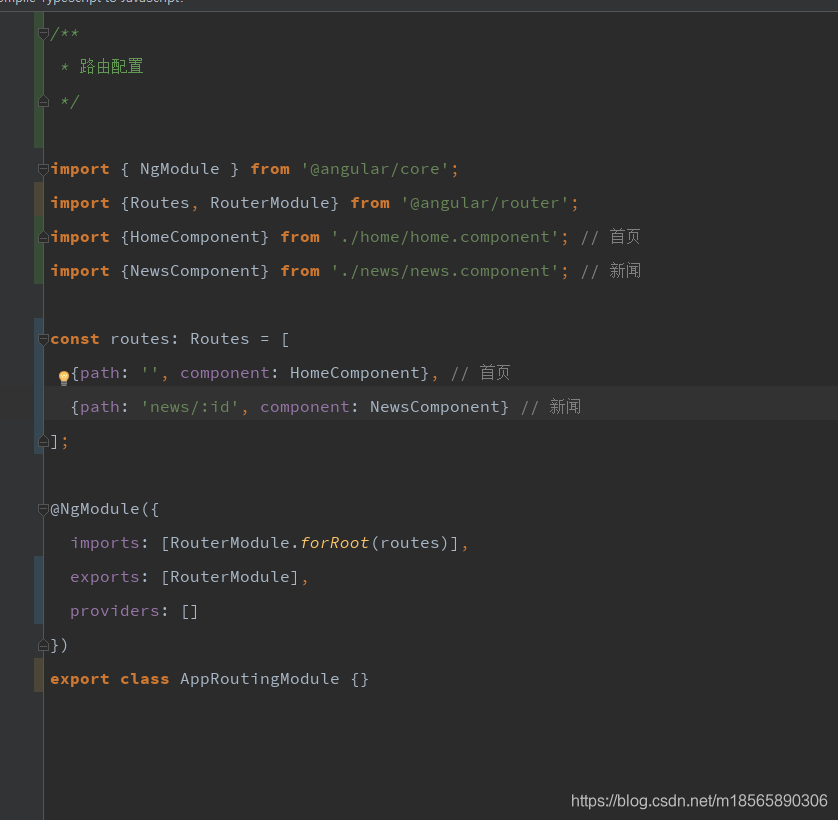The width and height of the screenshot is (838, 820).
Task: Click the // 新闻 comment on NewsComponent import line
Action: (x=610, y=271)
